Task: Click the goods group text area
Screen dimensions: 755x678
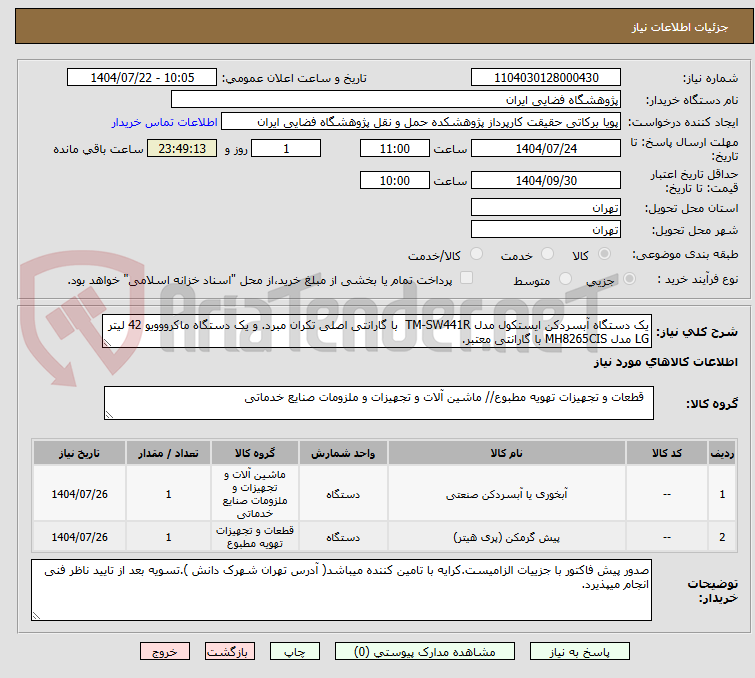Action: point(379,403)
